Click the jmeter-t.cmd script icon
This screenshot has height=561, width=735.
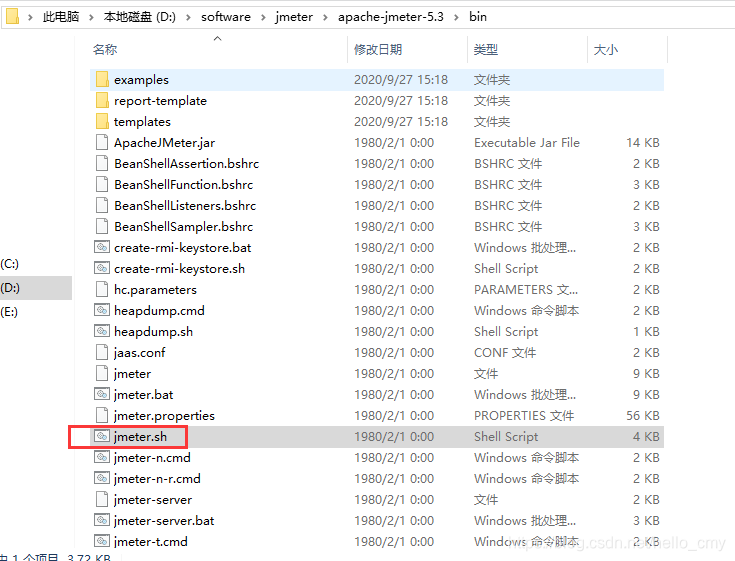(x=102, y=541)
